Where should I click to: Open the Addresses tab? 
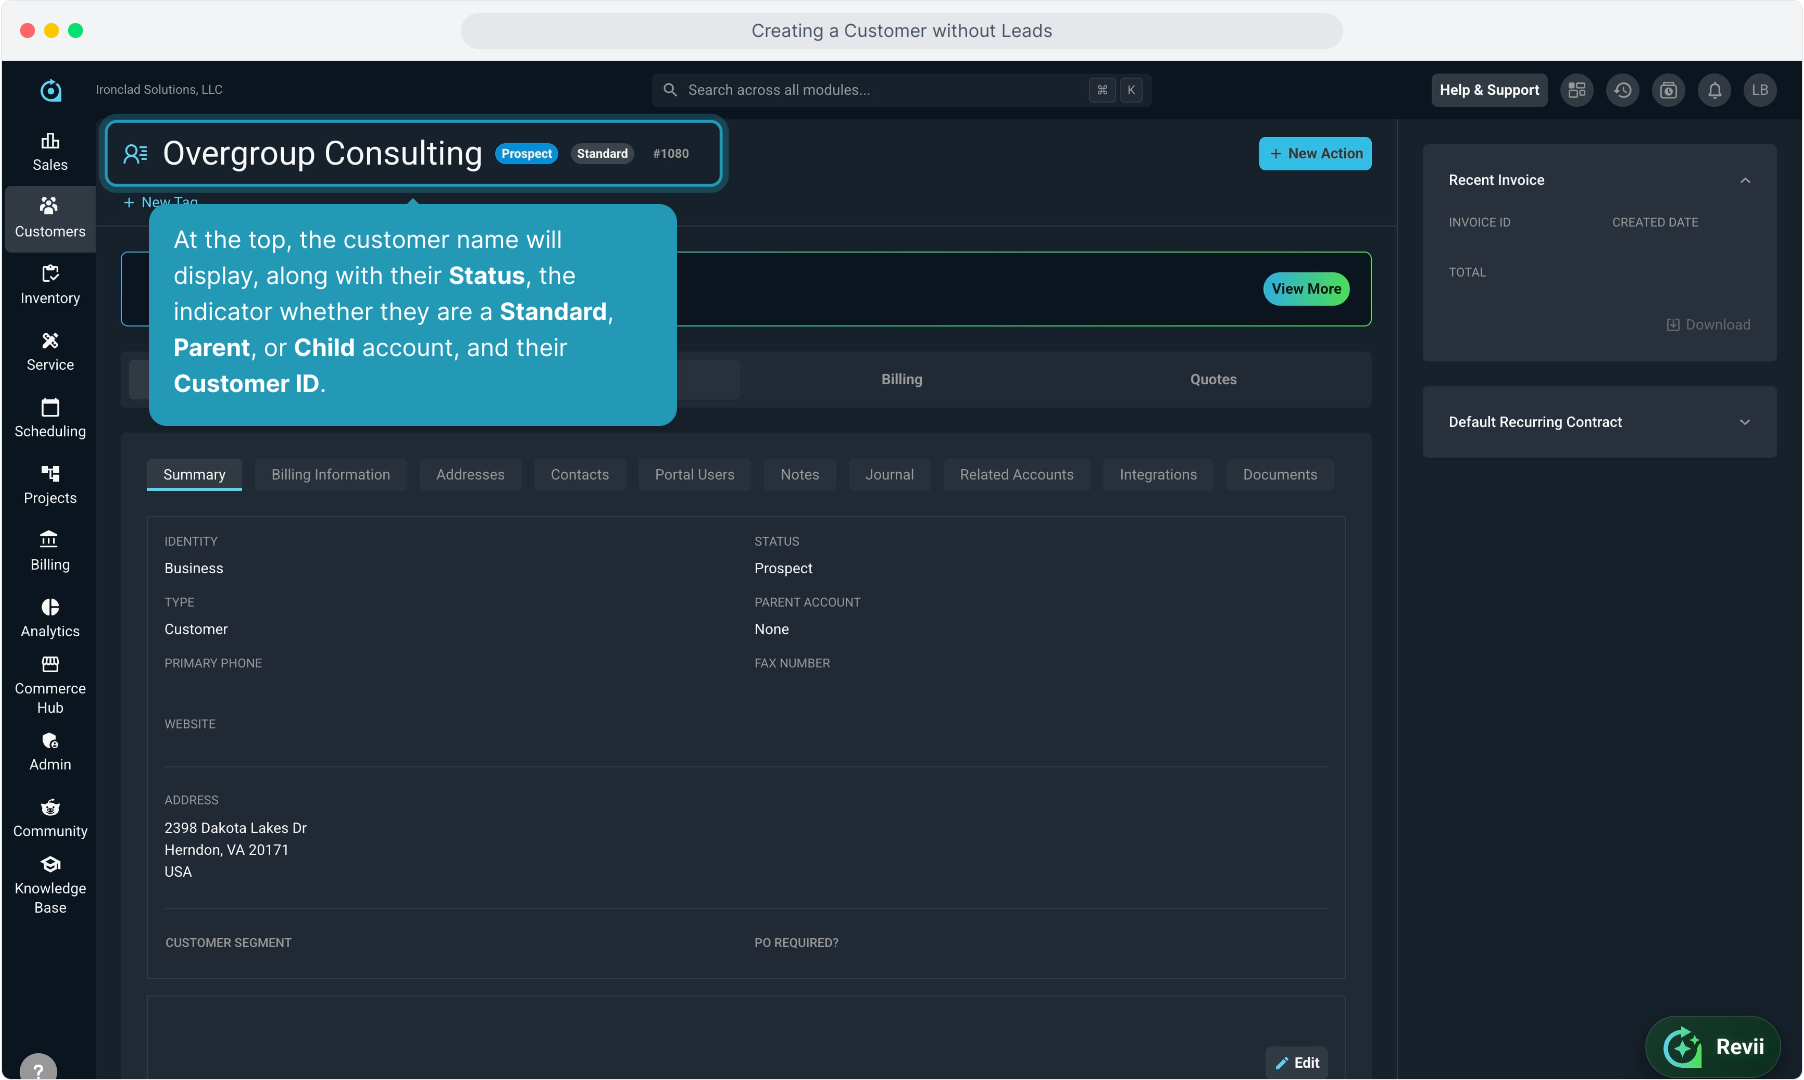pyautogui.click(x=470, y=475)
